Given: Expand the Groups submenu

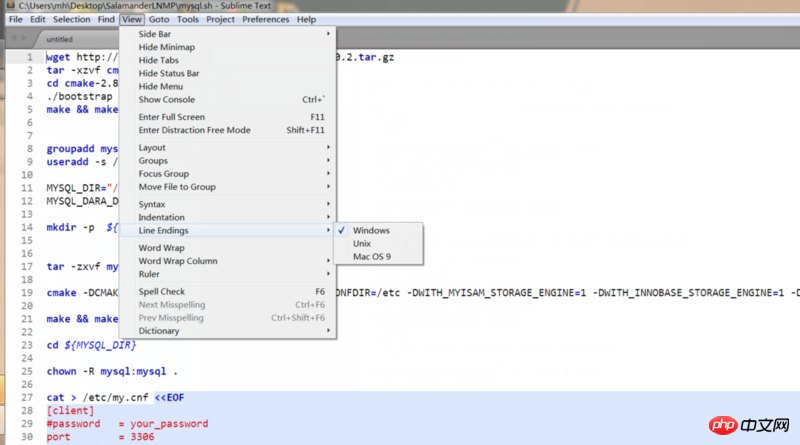Looking at the screenshot, I should (228, 161).
